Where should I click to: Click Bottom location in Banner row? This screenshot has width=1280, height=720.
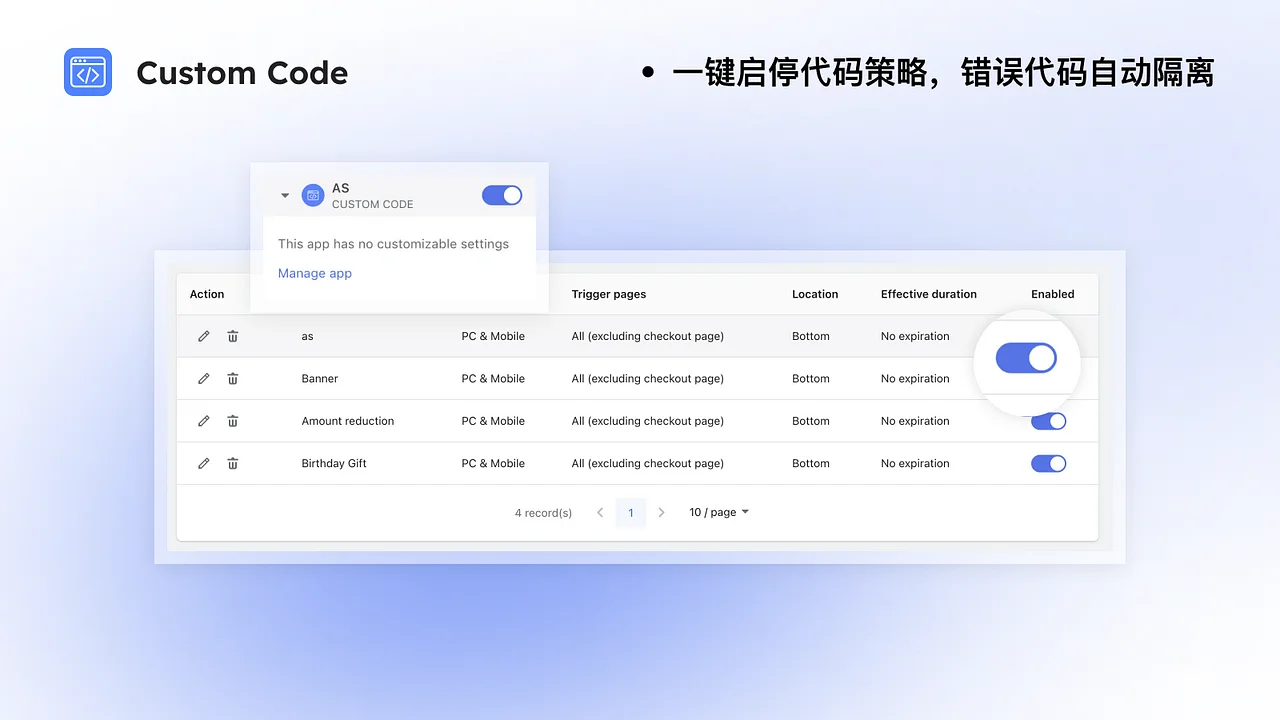[811, 378]
